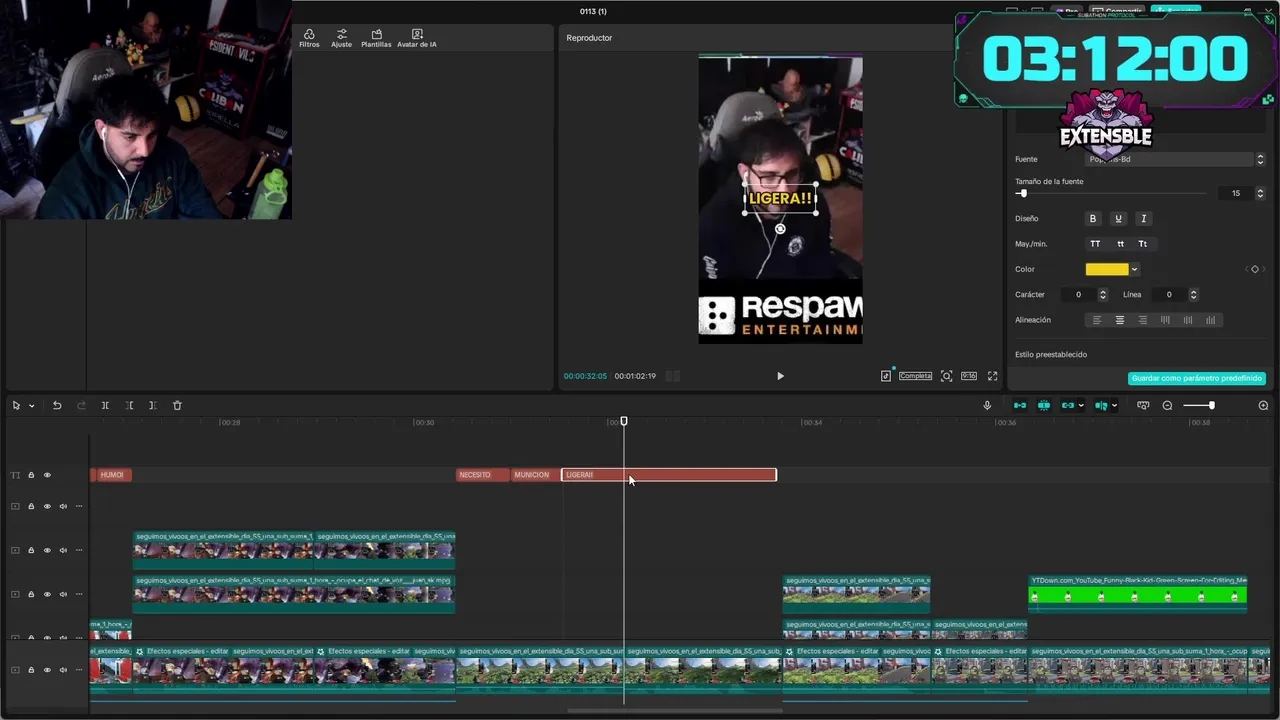The height and width of the screenshot is (720, 1280).
Task: Open the Completa preview quality menu
Action: (915, 376)
